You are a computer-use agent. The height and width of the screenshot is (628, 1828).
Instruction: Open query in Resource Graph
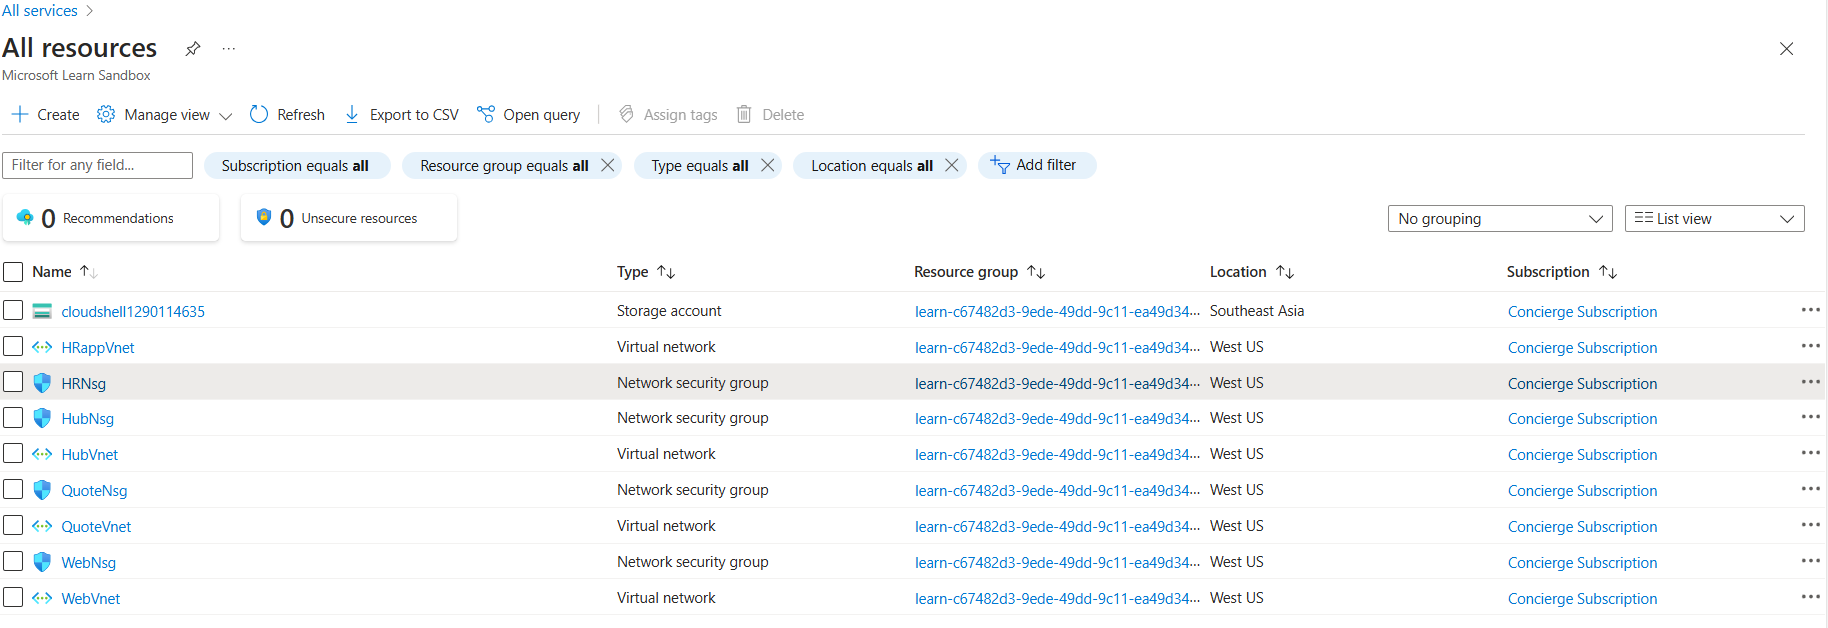[528, 115]
